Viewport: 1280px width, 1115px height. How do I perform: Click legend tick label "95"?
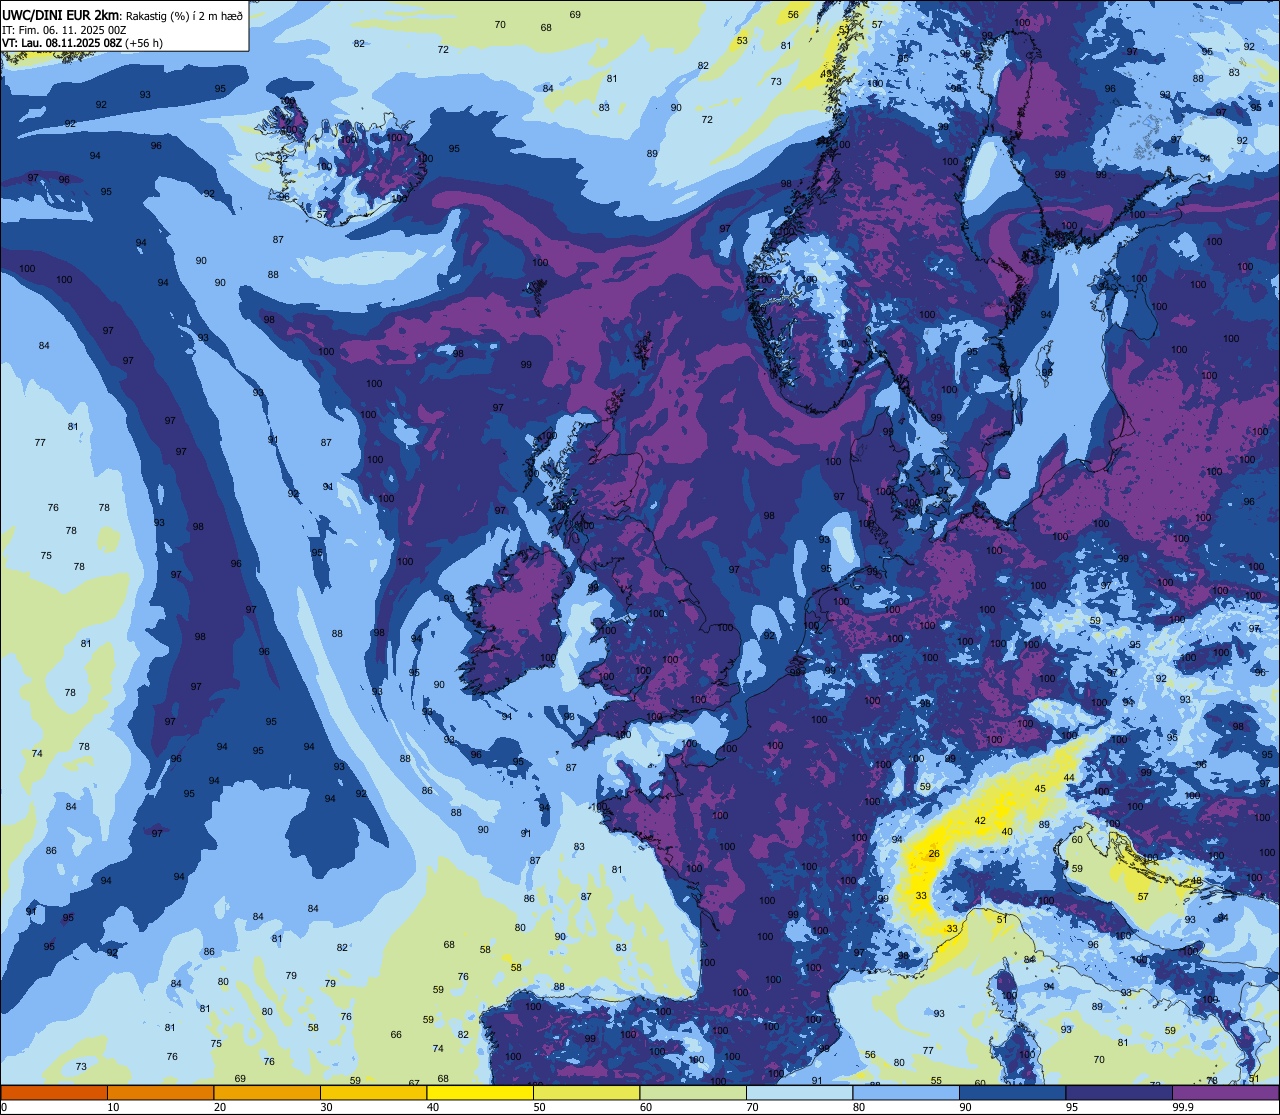point(1072,1107)
